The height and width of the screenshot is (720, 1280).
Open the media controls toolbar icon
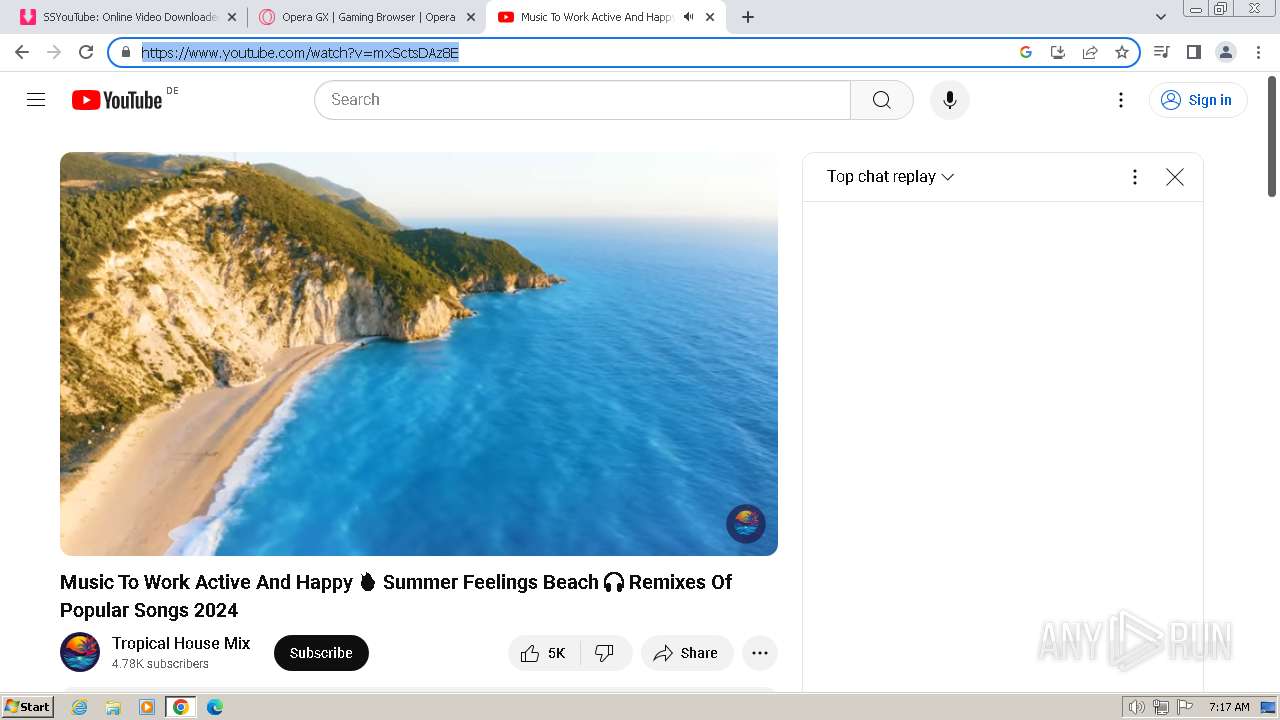pos(1161,52)
